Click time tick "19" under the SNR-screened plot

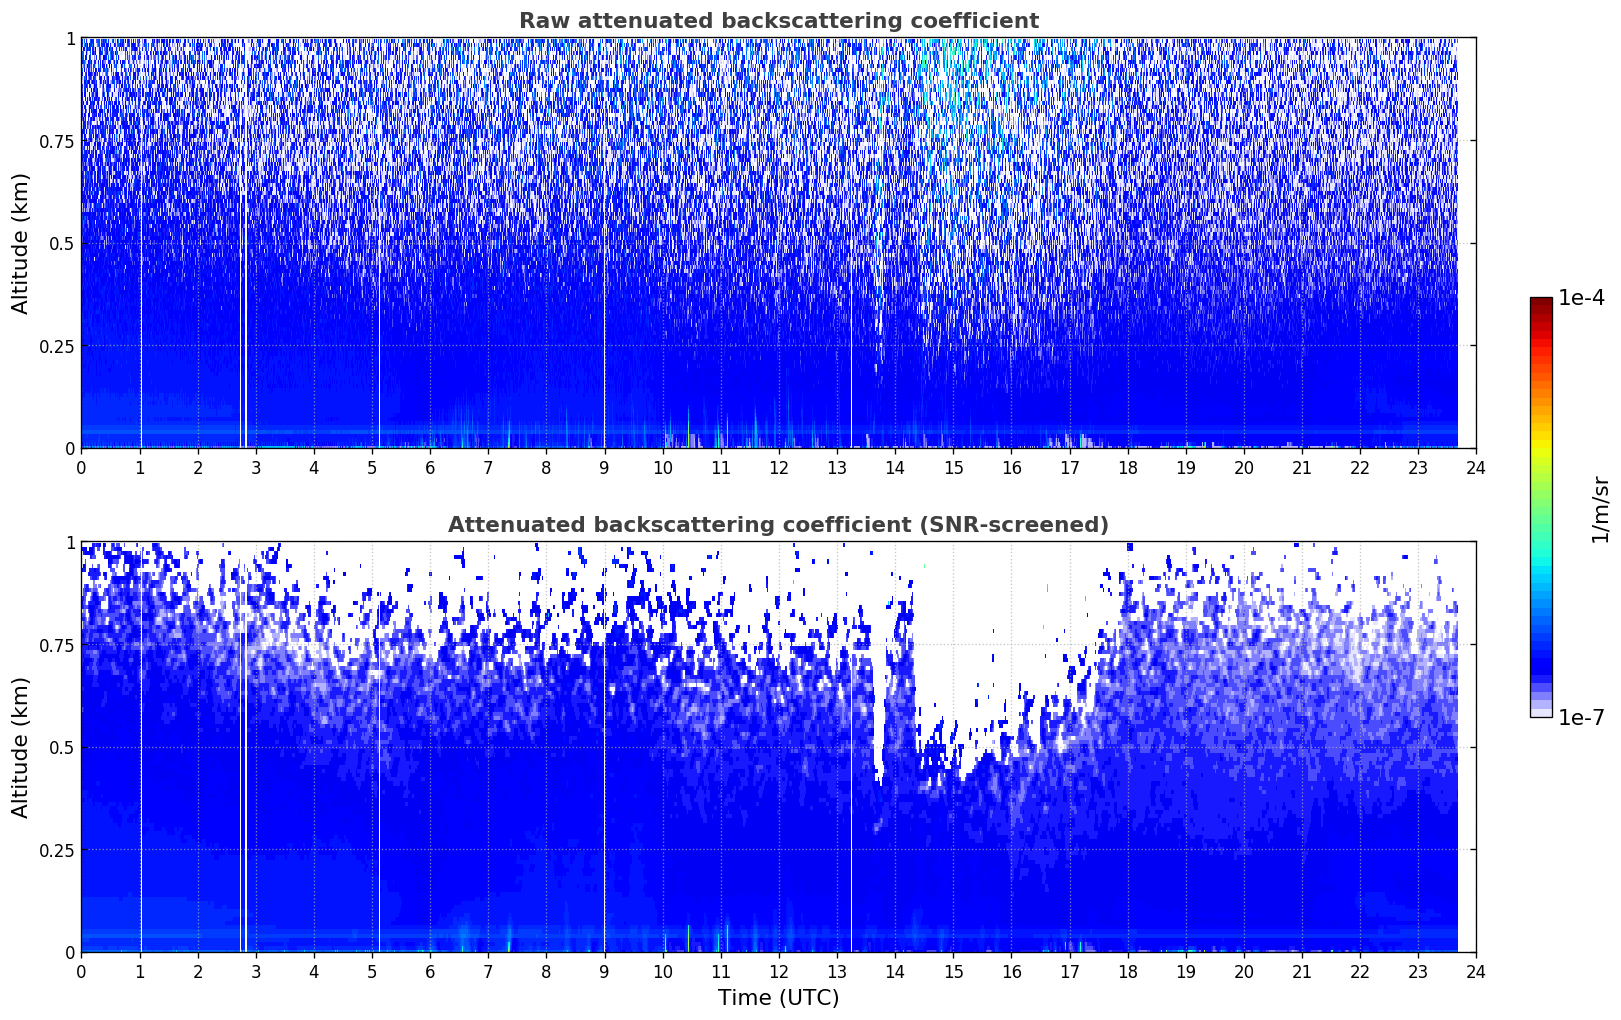(1185, 971)
